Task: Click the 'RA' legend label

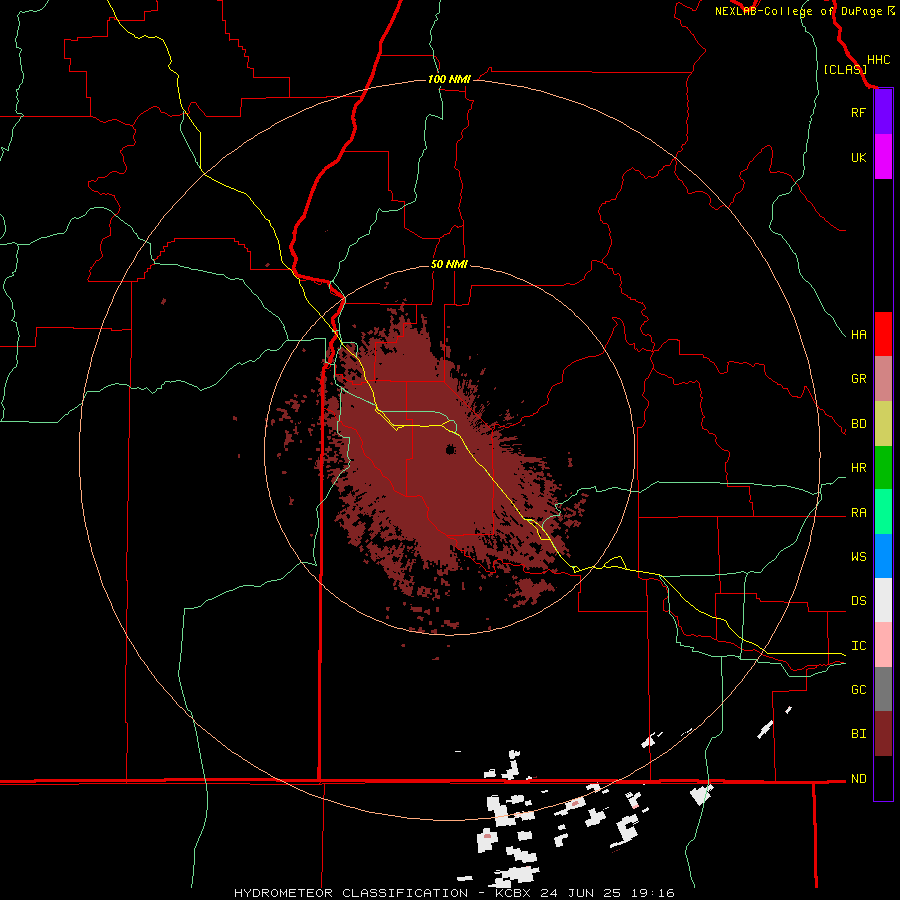Action: click(858, 513)
